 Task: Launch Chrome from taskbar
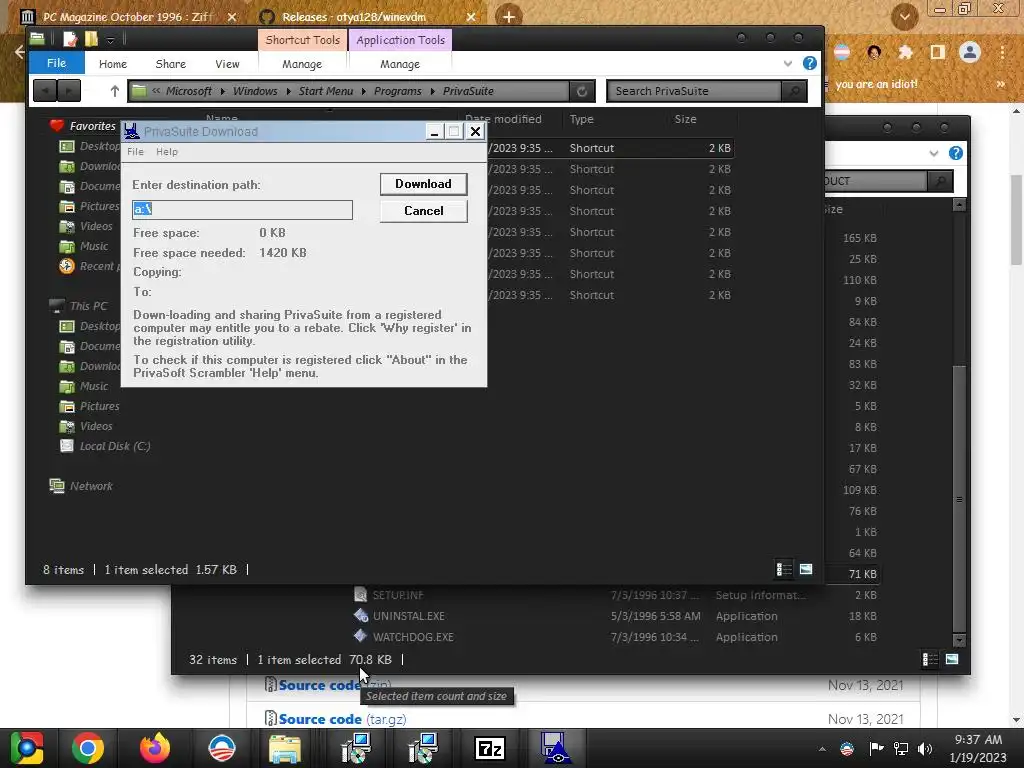coord(88,748)
